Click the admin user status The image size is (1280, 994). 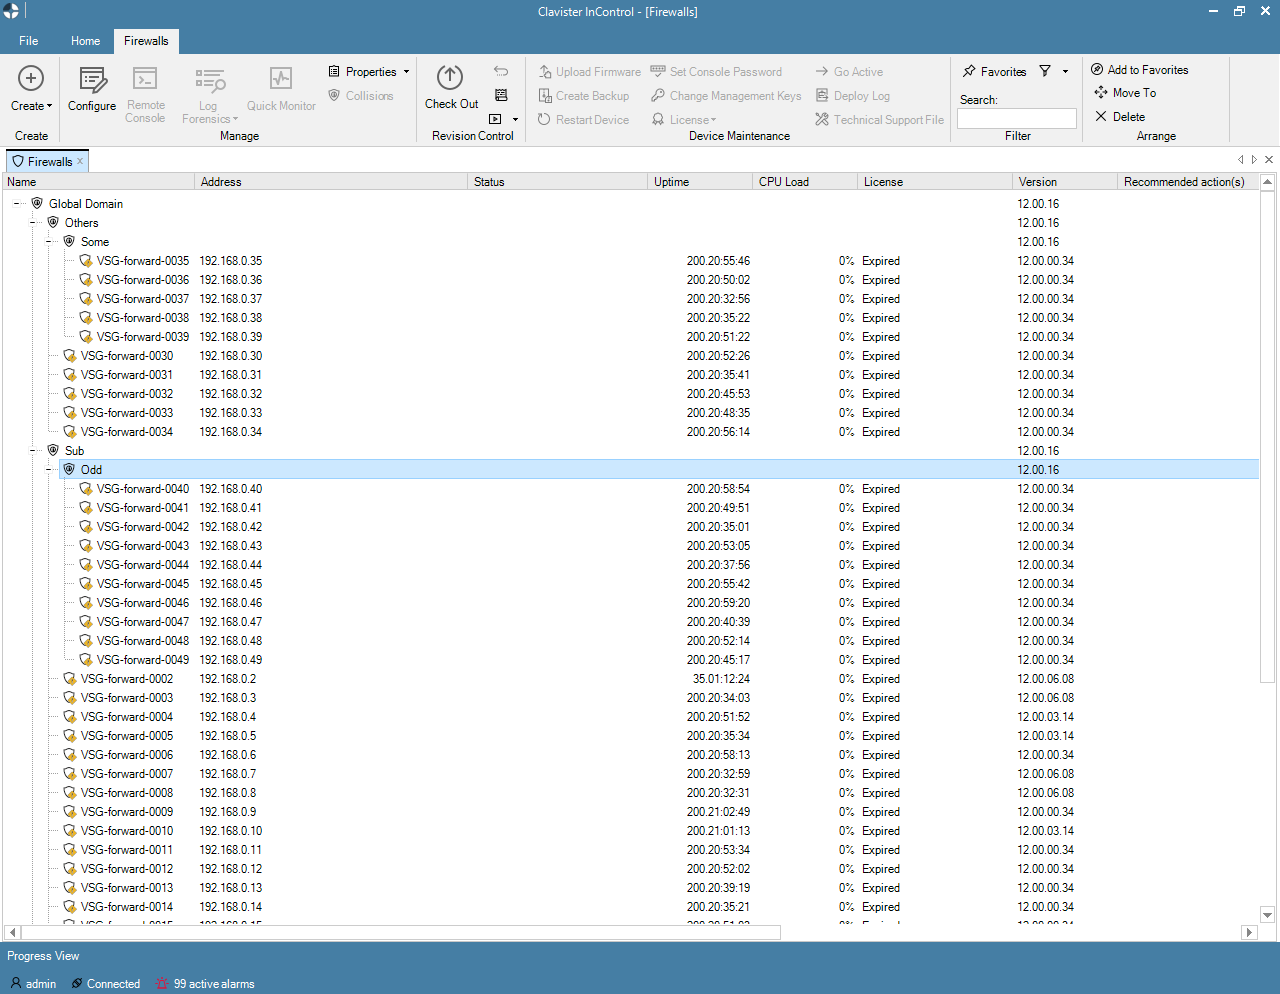(x=33, y=984)
